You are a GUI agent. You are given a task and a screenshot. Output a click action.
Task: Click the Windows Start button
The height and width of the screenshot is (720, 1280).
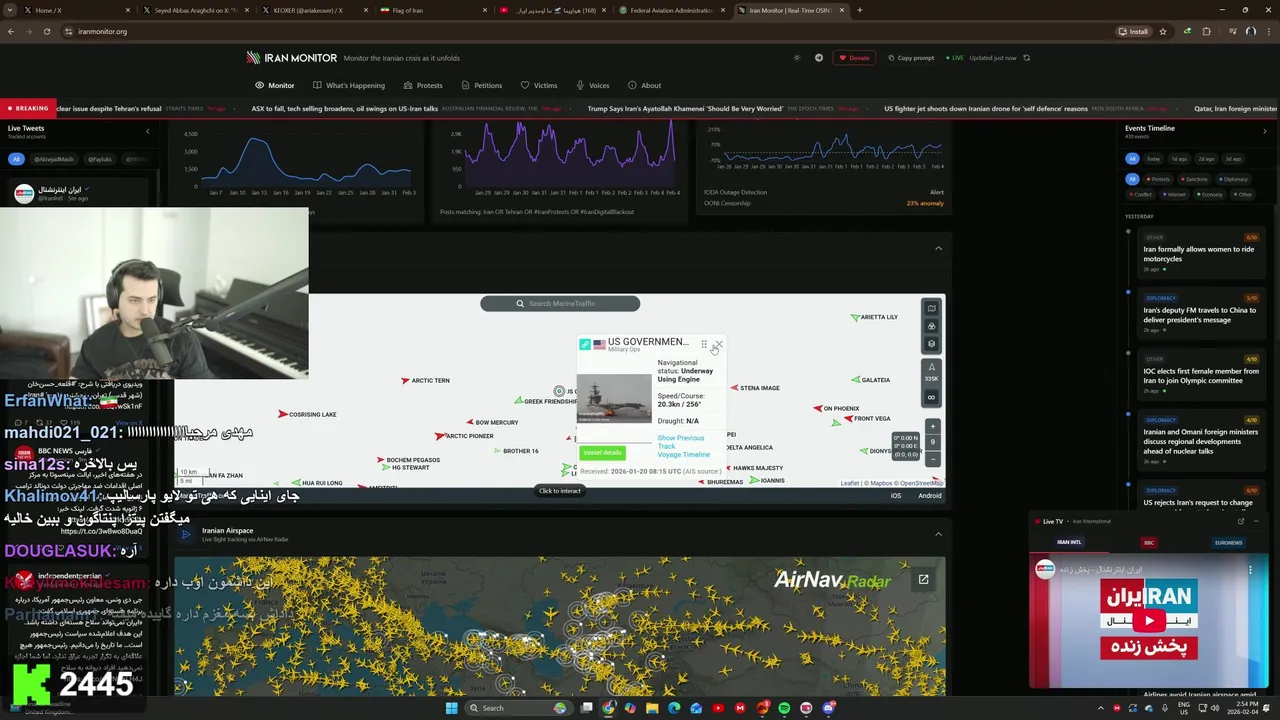tap(451, 708)
